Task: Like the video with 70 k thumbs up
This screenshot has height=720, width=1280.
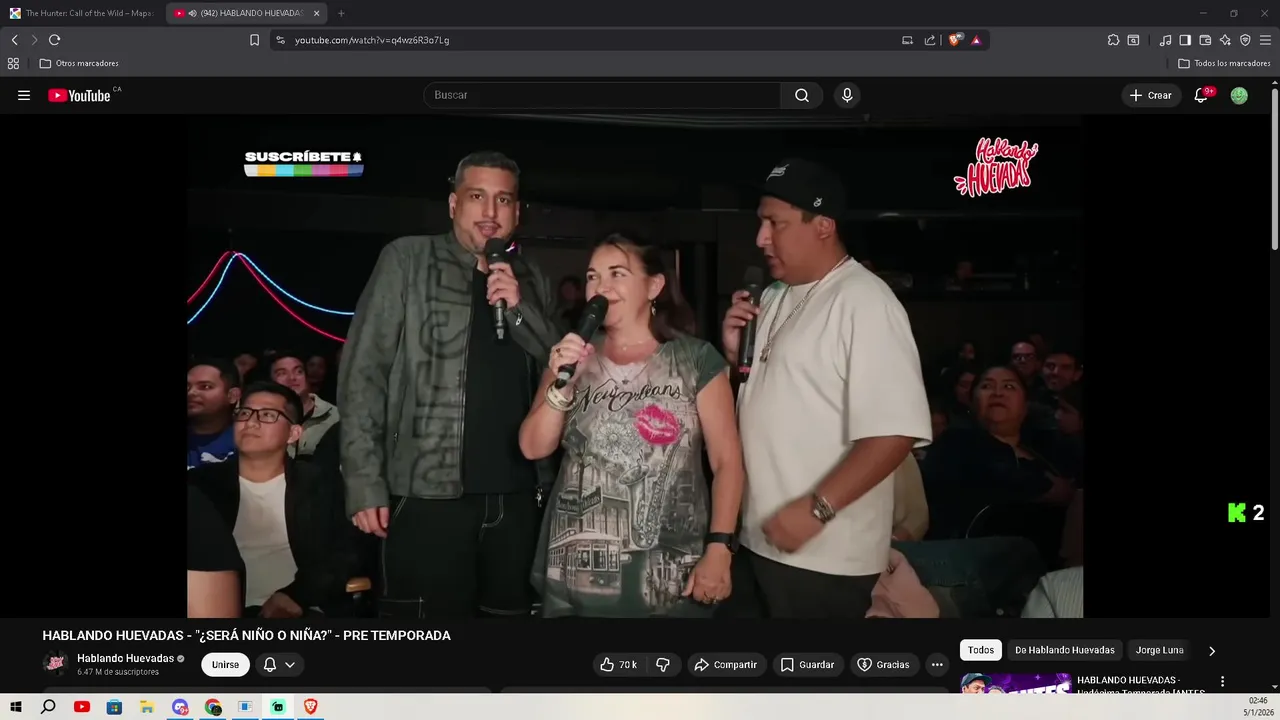Action: pos(618,664)
